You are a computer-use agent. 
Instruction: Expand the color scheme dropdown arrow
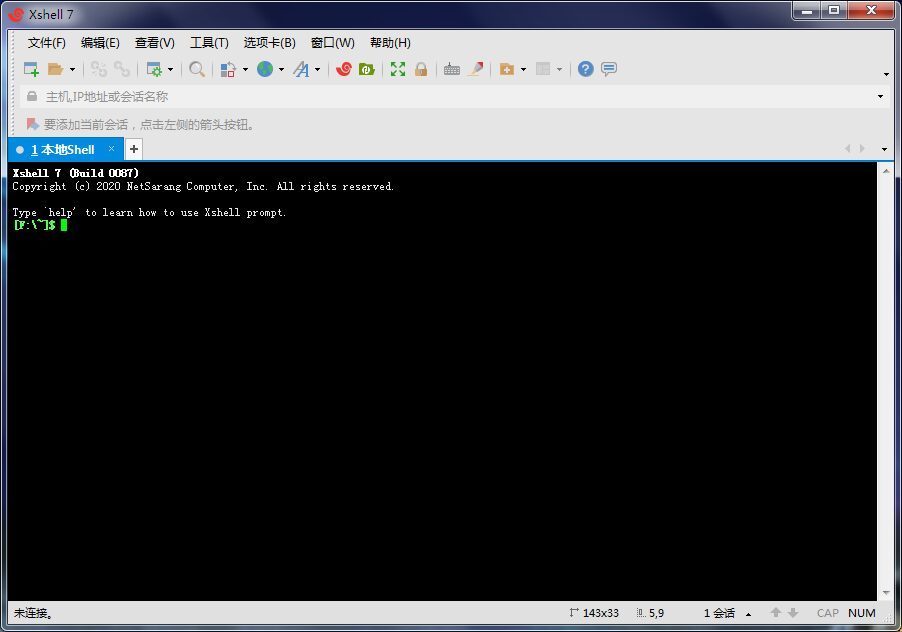[x=246, y=70]
